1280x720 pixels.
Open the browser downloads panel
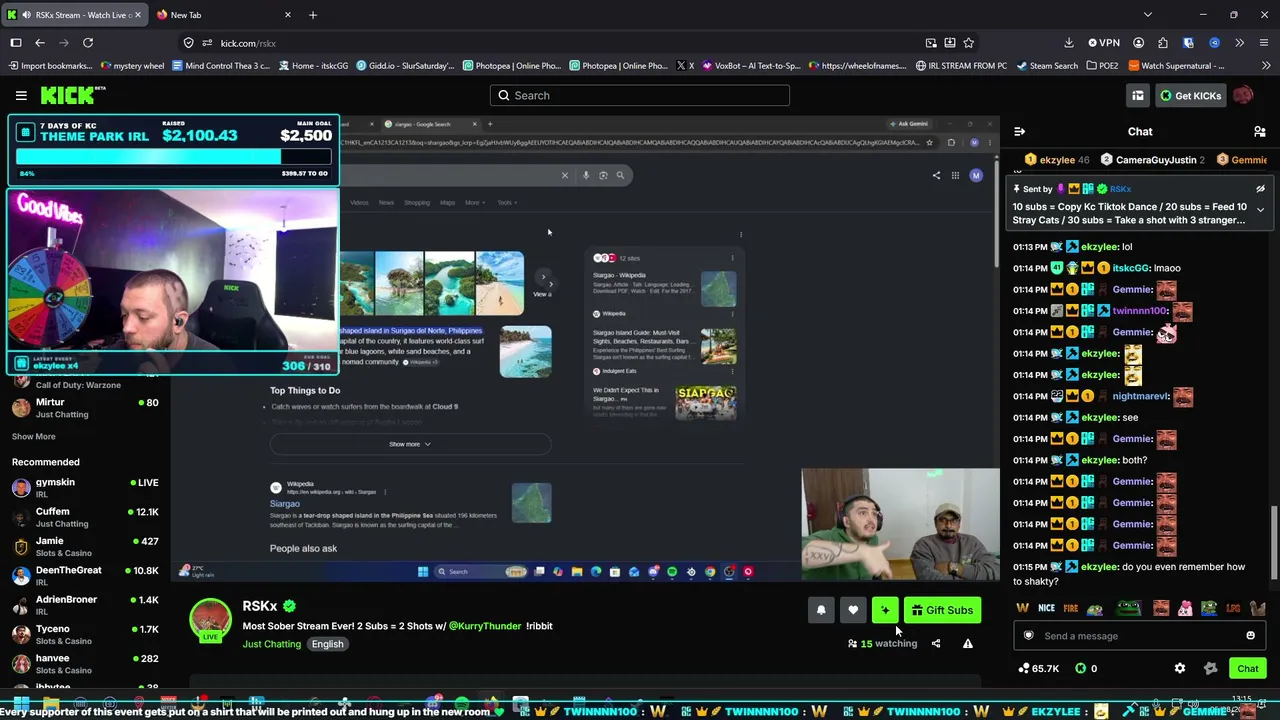1069,43
